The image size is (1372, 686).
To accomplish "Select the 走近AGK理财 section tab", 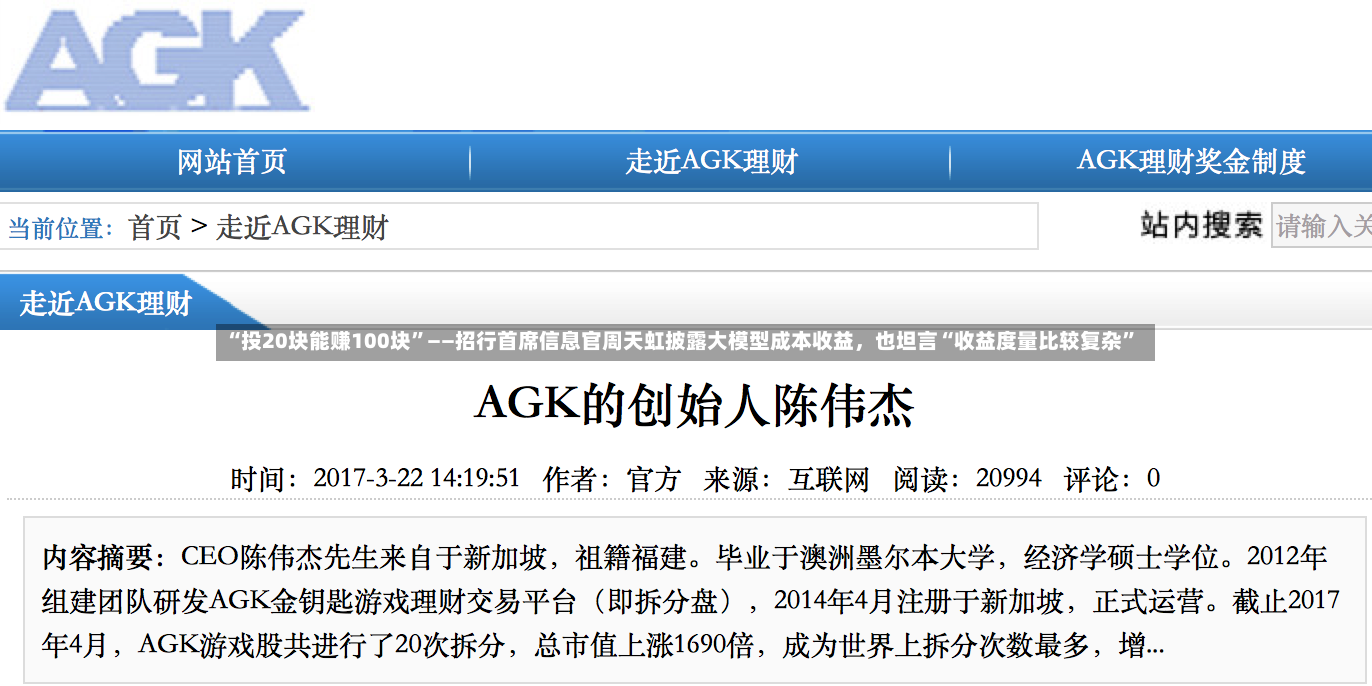I will pyautogui.click(x=106, y=302).
